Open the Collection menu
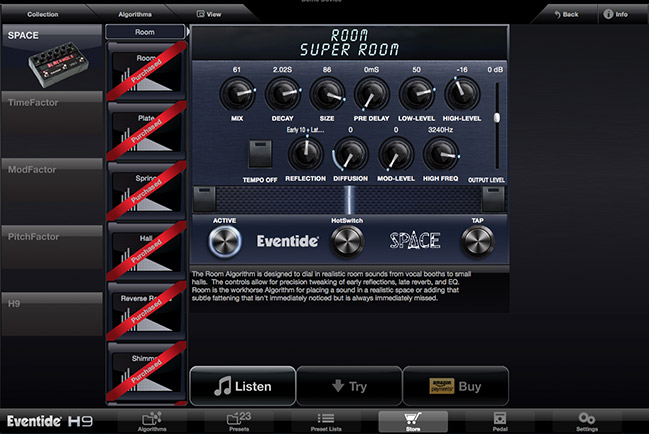Viewport: 649px width, 434px height. tap(43, 14)
